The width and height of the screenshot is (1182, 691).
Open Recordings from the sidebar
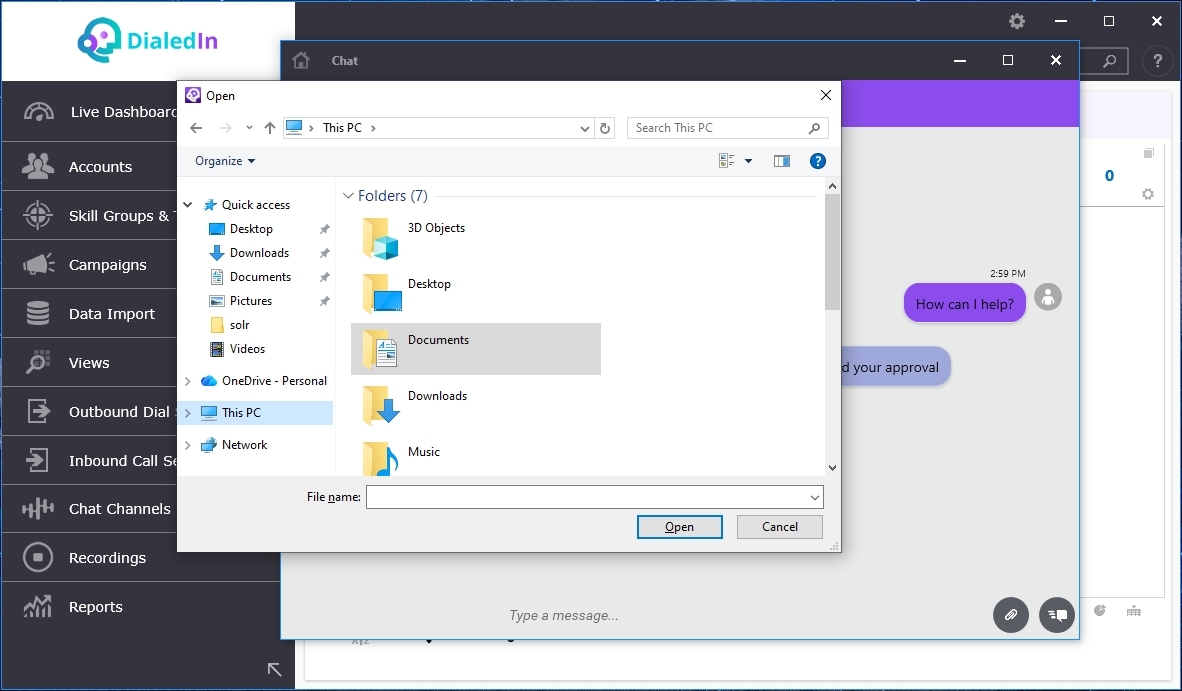tap(107, 558)
